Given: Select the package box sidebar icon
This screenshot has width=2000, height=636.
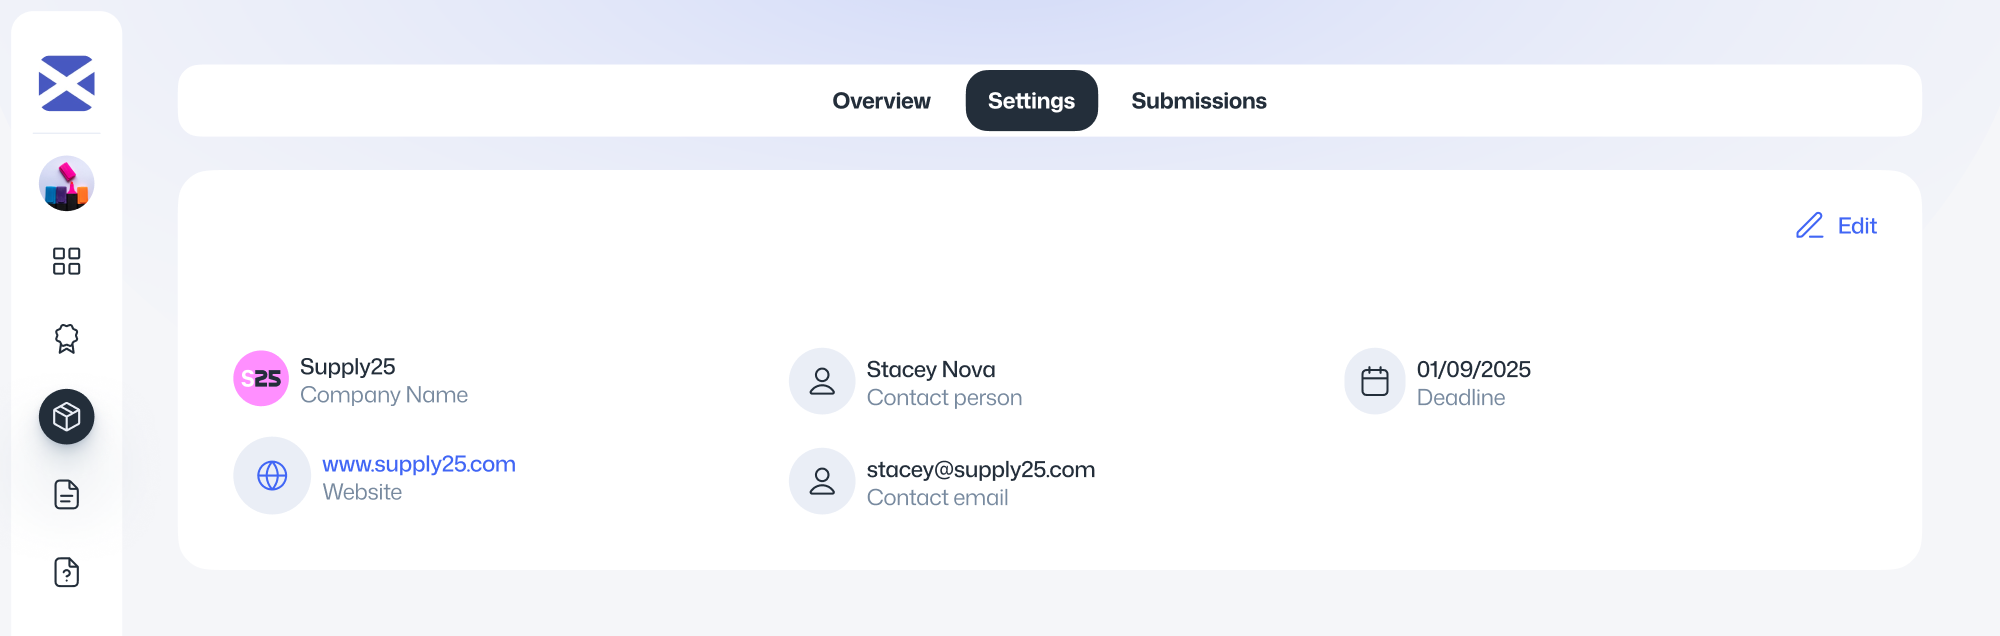Looking at the screenshot, I should 66,416.
